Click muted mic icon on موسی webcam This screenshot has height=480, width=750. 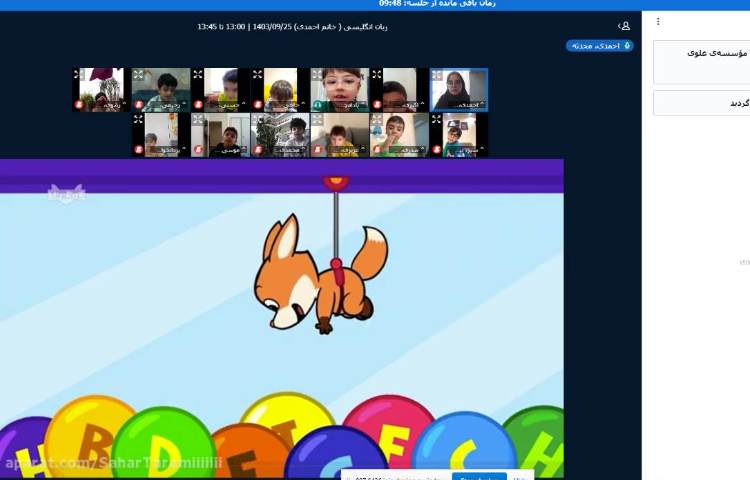point(198,150)
